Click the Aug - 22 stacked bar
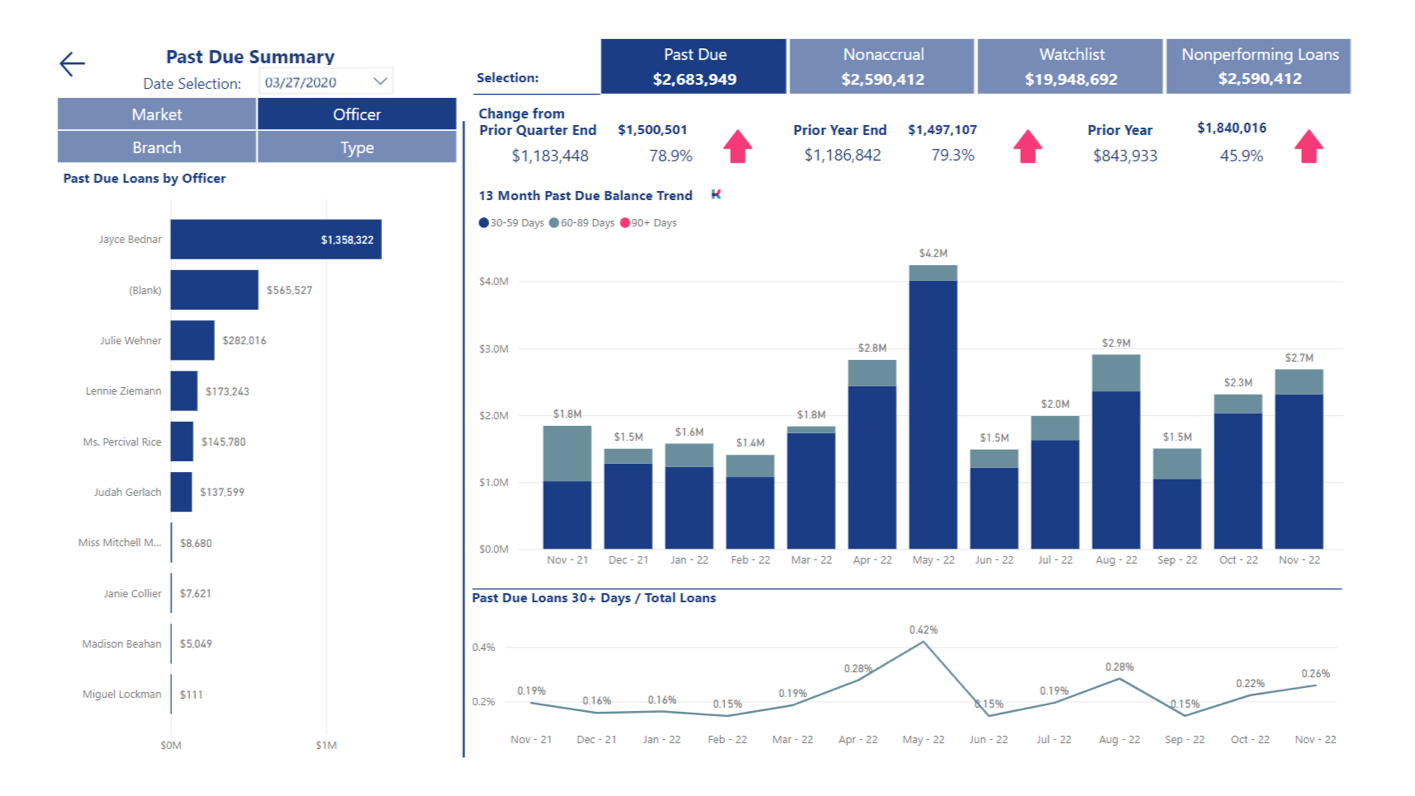 [1116, 451]
